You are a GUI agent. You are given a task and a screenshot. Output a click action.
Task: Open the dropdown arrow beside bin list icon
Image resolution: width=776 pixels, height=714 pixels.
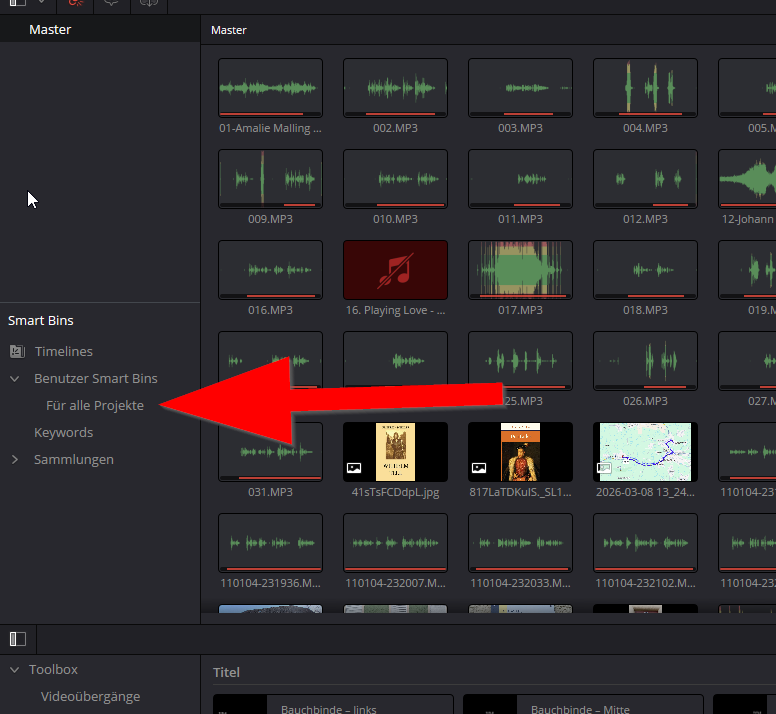(x=41, y=4)
